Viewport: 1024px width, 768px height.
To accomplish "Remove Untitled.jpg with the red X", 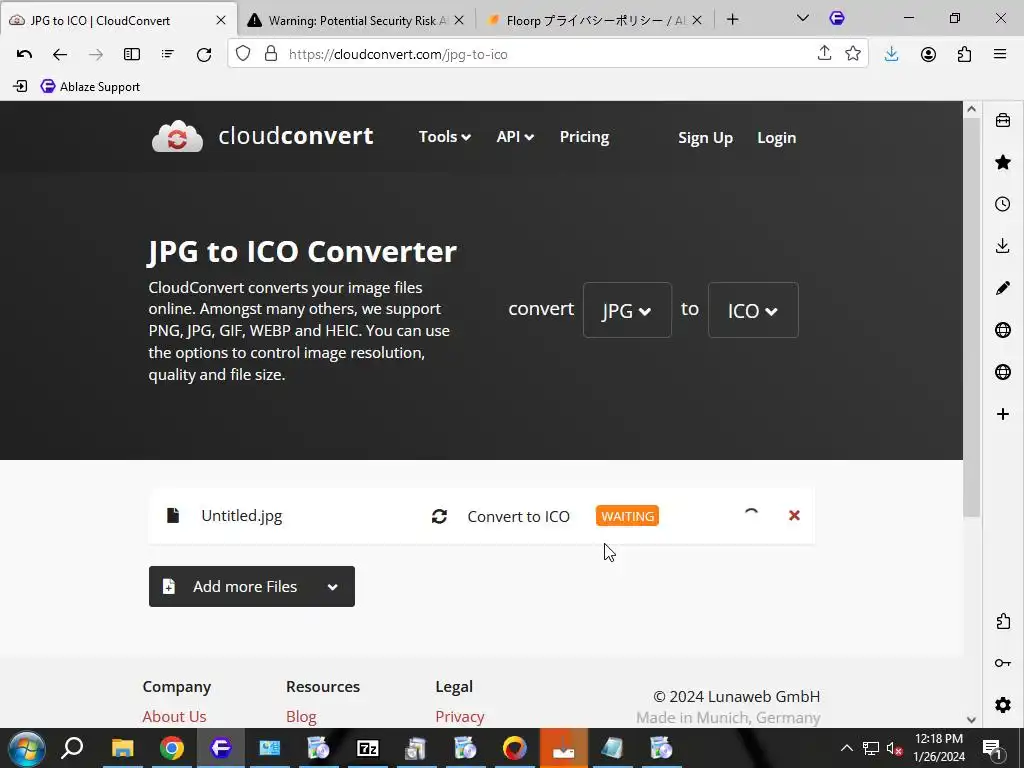I will [x=794, y=515].
